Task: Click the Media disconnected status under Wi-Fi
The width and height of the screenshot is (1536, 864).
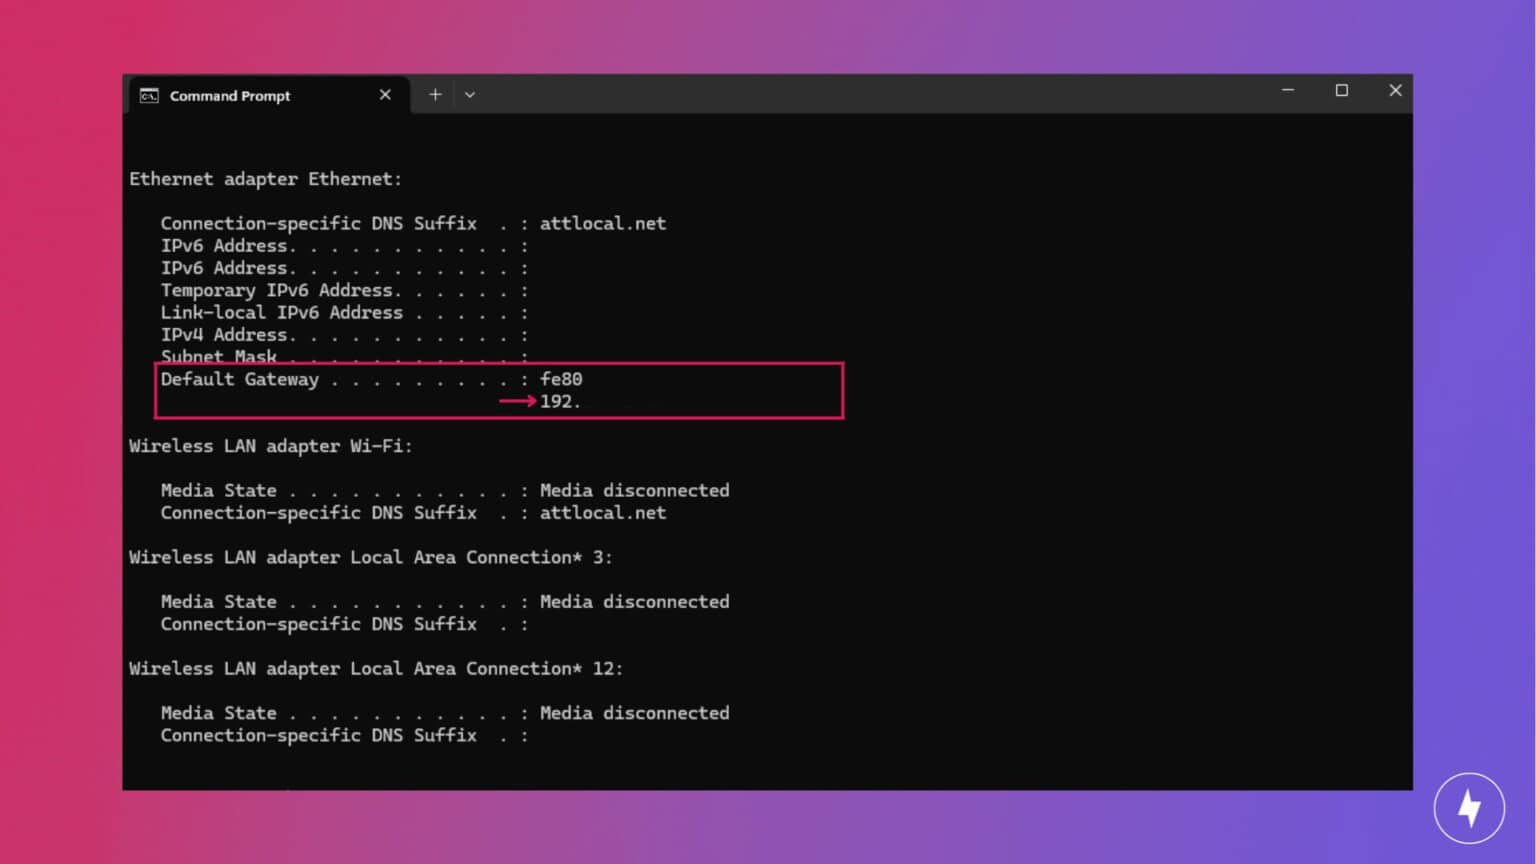Action: (634, 490)
